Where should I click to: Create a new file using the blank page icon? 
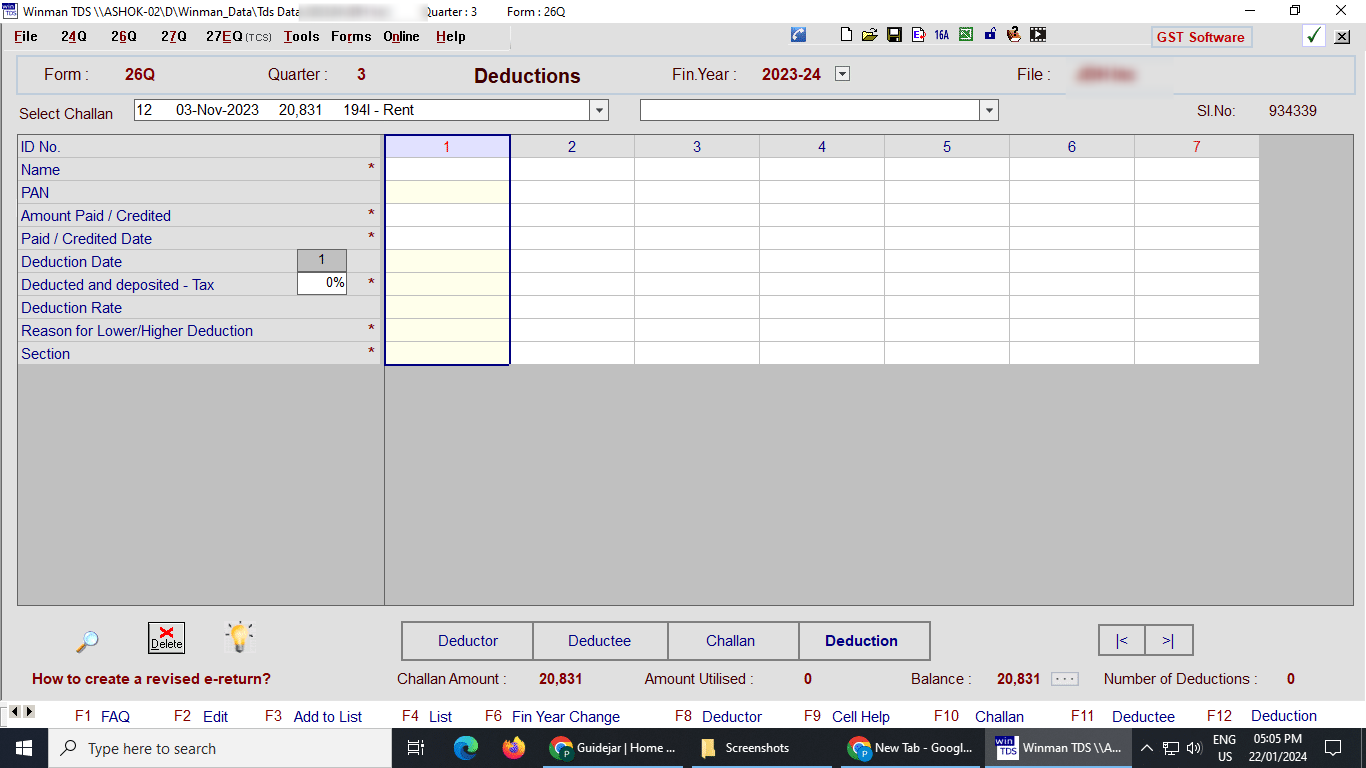tap(846, 34)
